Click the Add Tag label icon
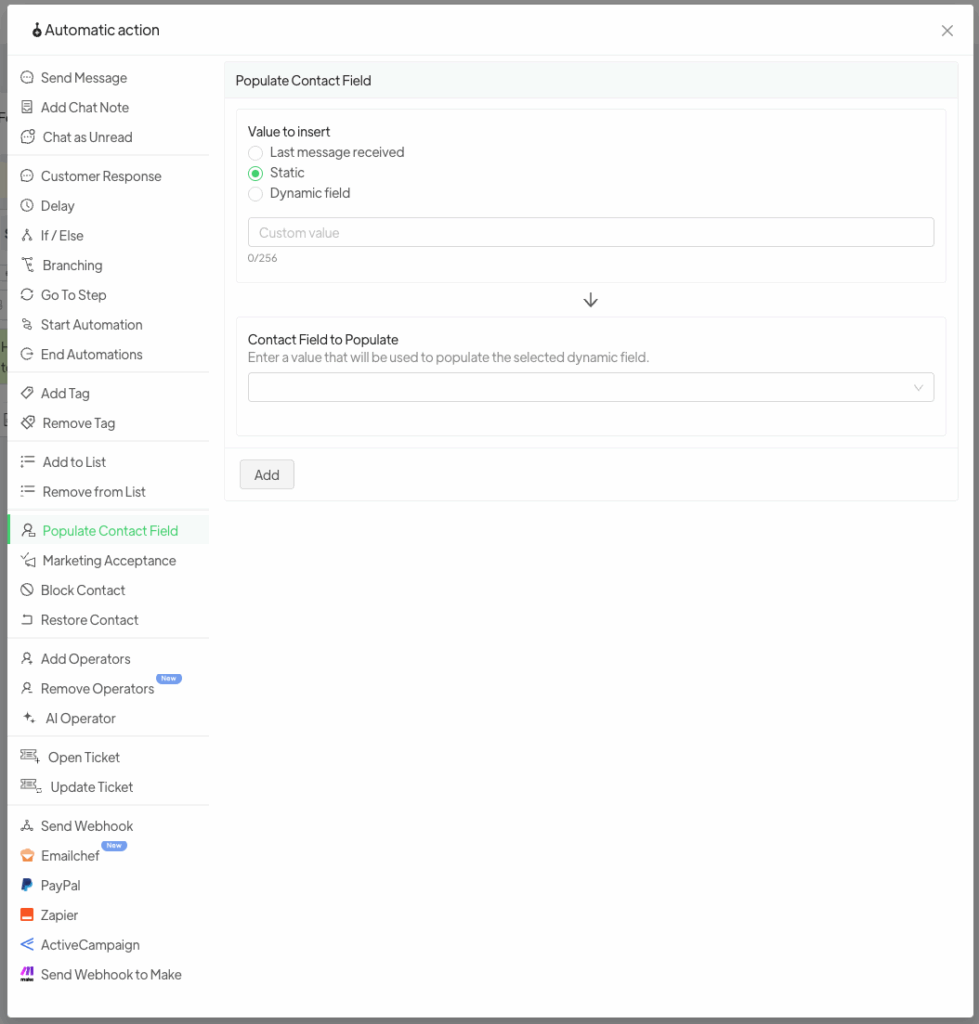The height and width of the screenshot is (1024, 979). coord(27,394)
